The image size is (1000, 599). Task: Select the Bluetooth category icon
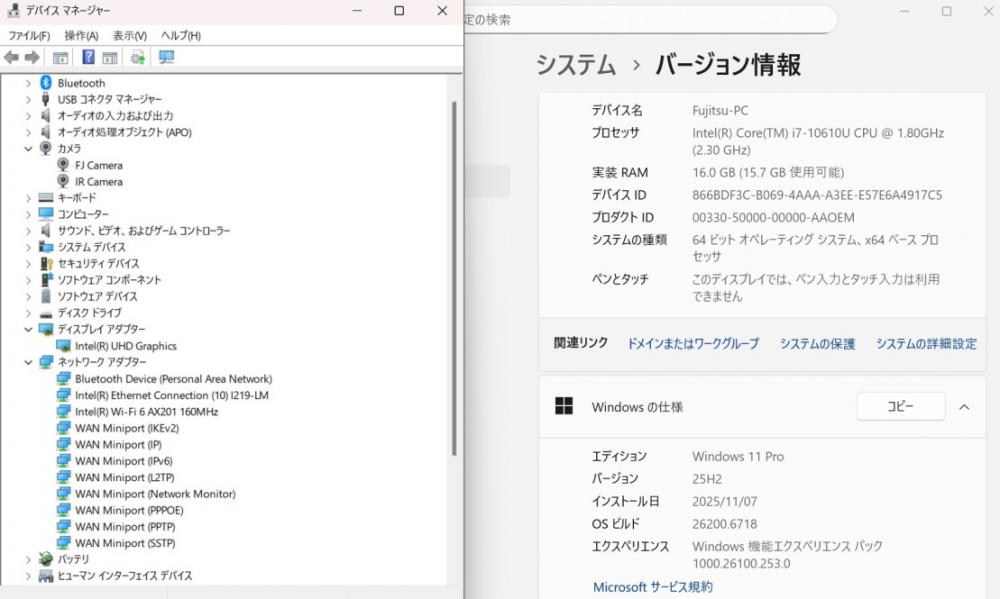tap(45, 83)
